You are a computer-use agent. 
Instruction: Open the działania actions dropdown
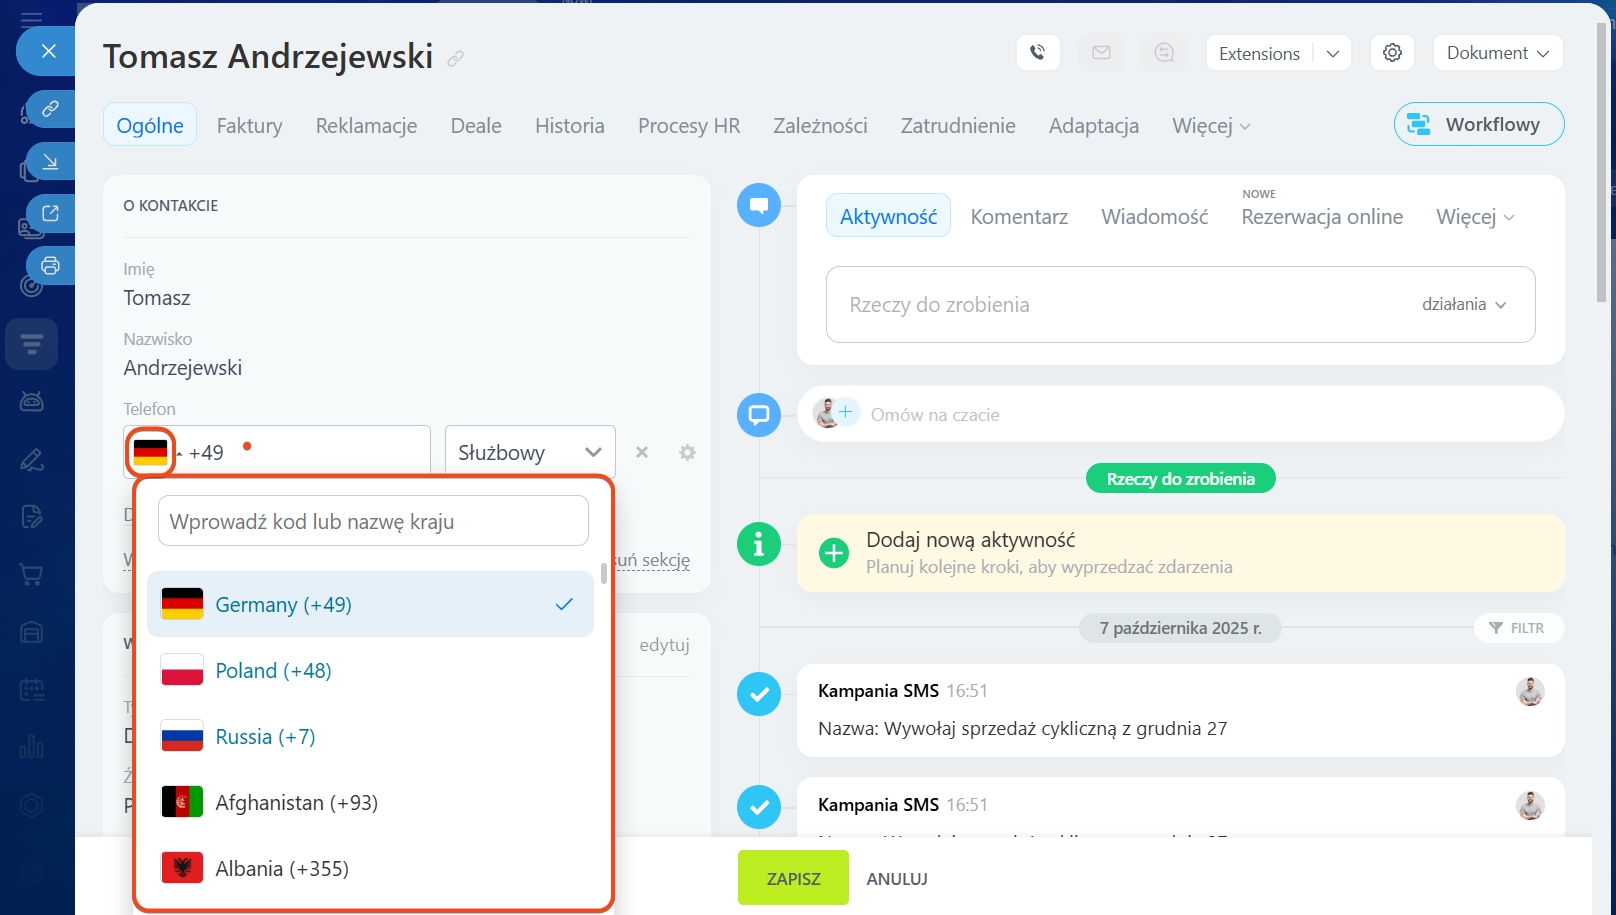point(1463,305)
